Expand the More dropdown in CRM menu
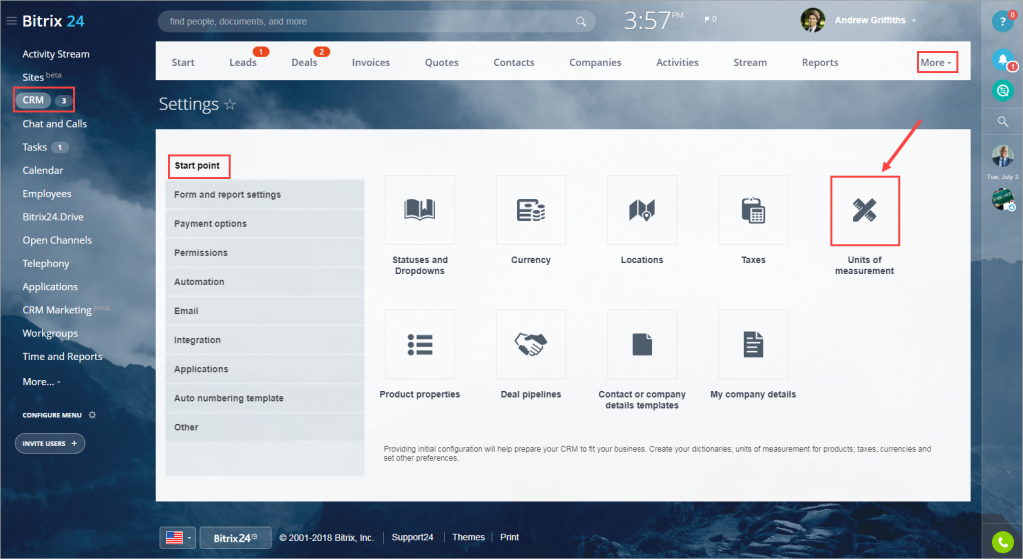The height and width of the screenshot is (559, 1023). [x=937, y=63]
